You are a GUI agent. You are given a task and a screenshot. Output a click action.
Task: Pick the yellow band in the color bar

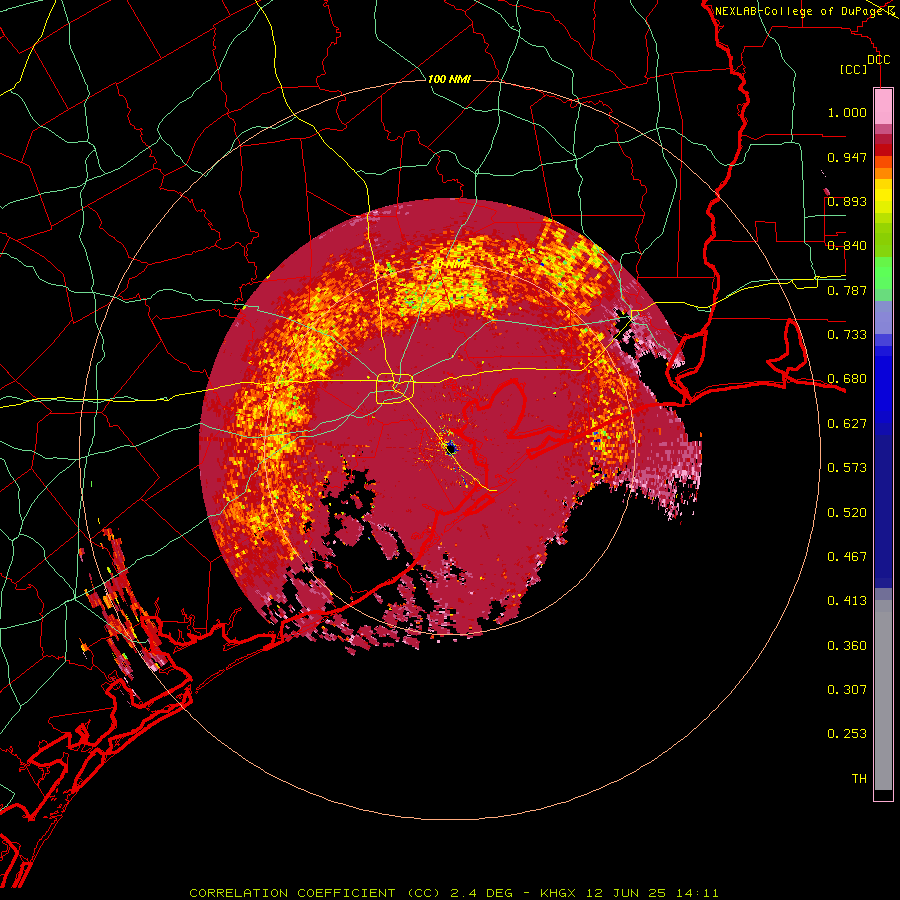tap(883, 196)
